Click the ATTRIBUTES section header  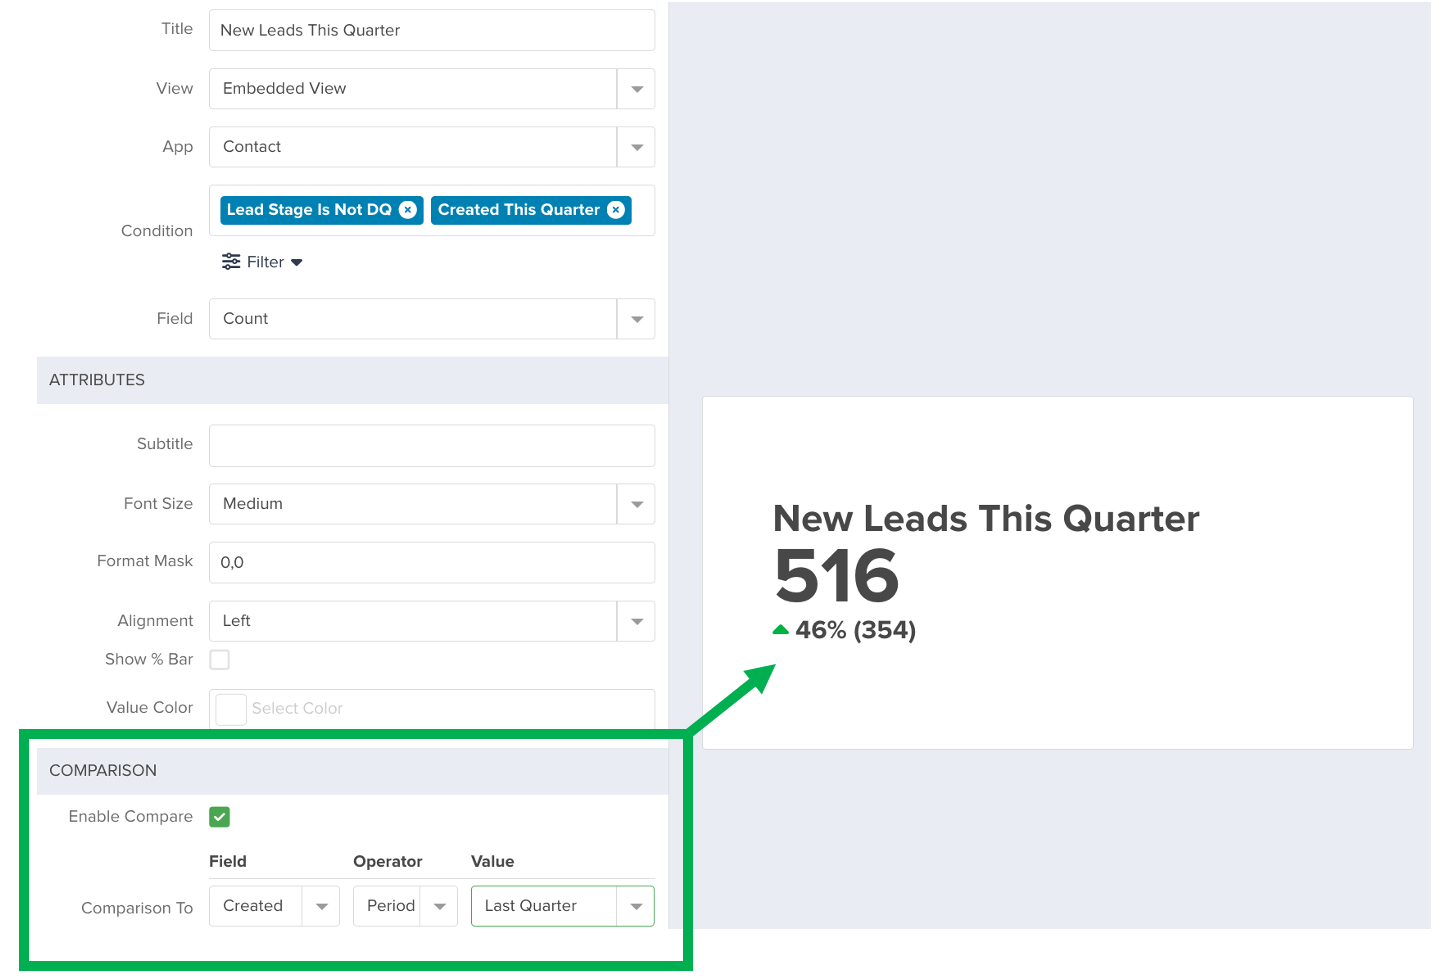(x=352, y=381)
